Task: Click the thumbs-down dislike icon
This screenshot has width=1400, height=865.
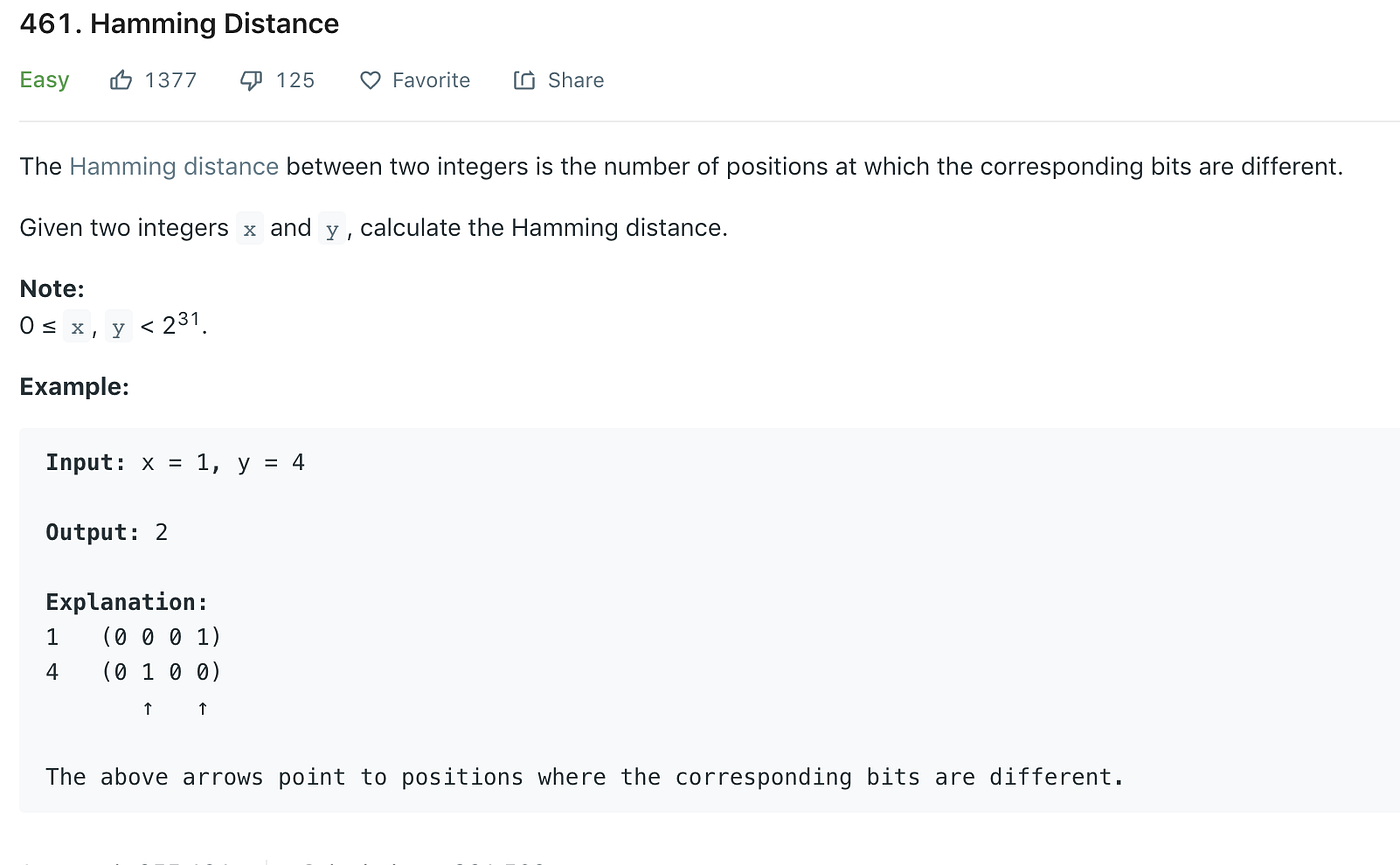Action: pyautogui.click(x=252, y=80)
